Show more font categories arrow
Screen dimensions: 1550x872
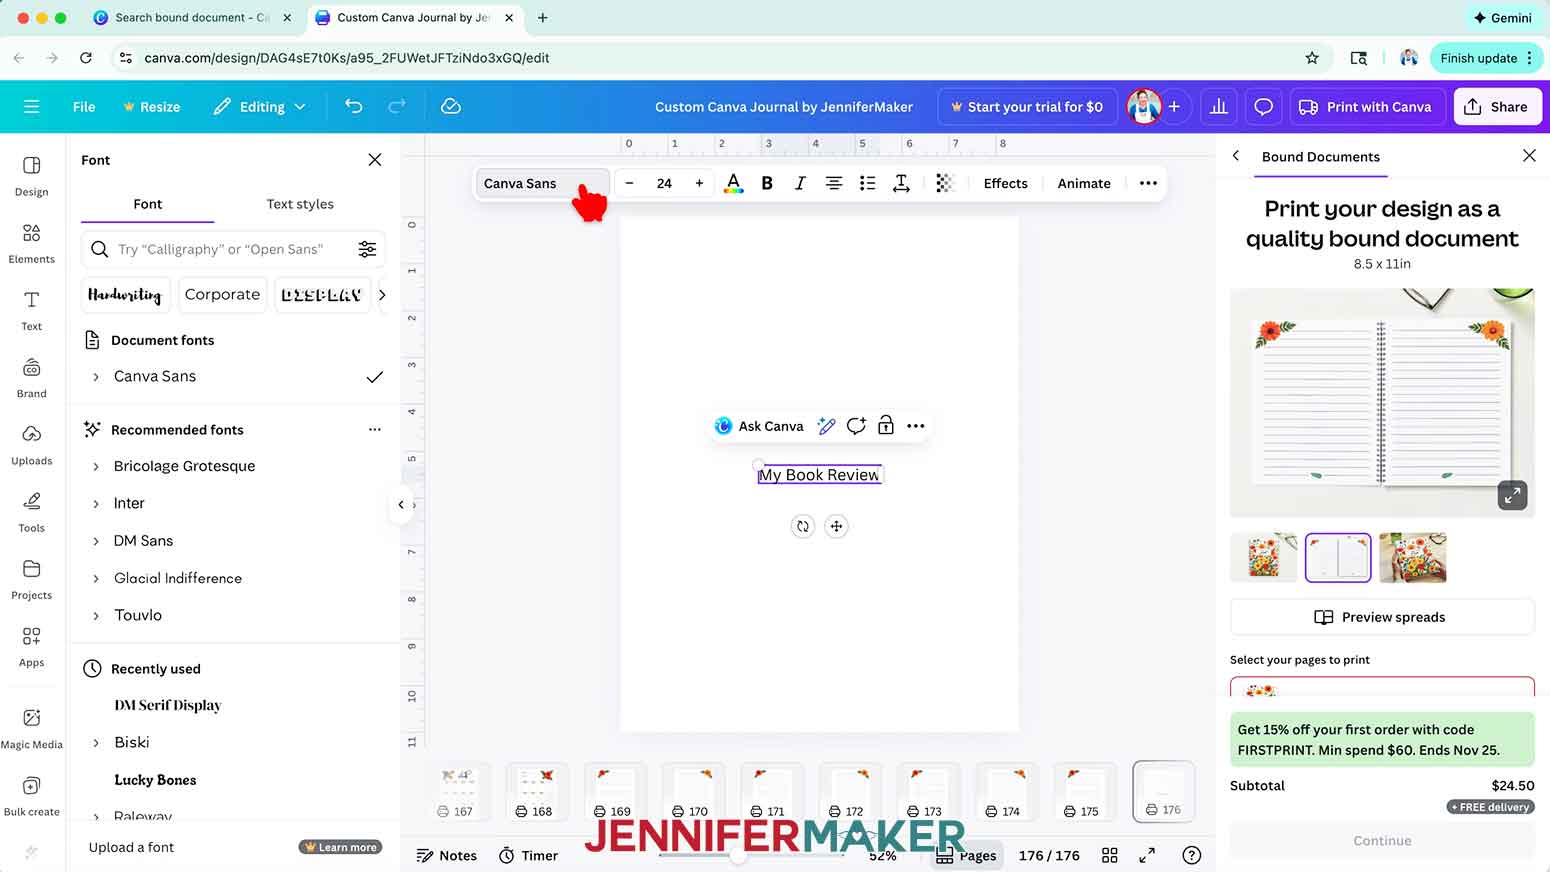pyautogui.click(x=382, y=295)
